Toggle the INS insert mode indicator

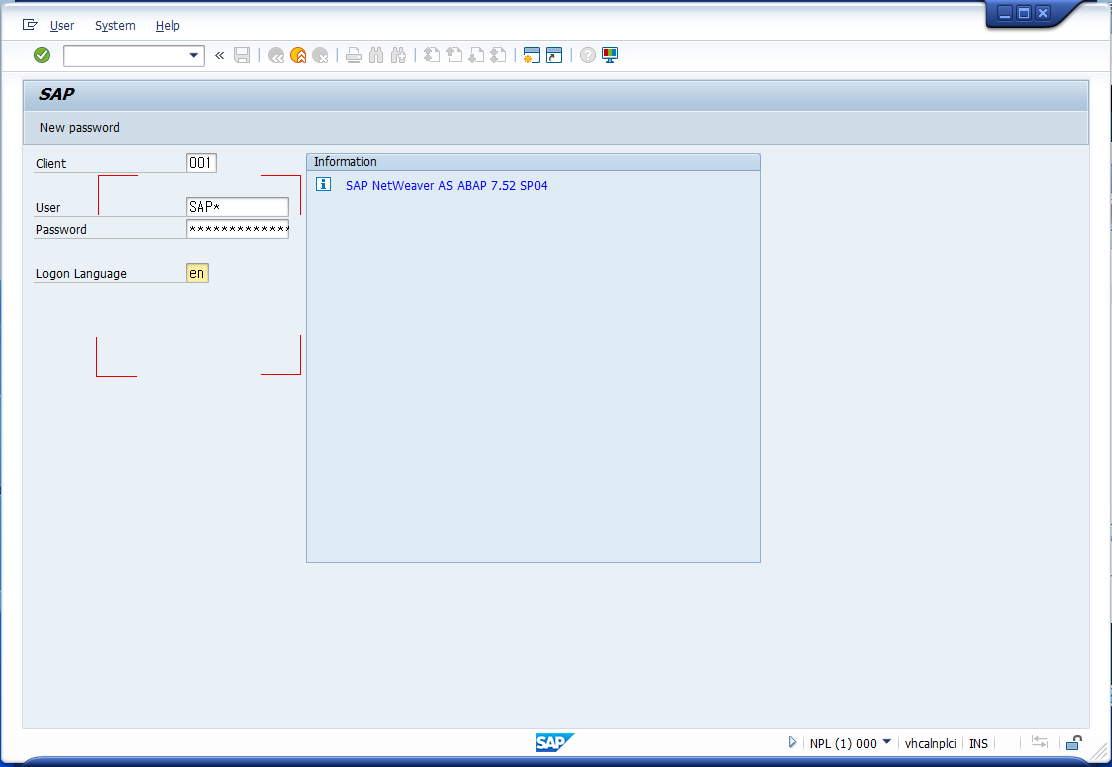[978, 743]
